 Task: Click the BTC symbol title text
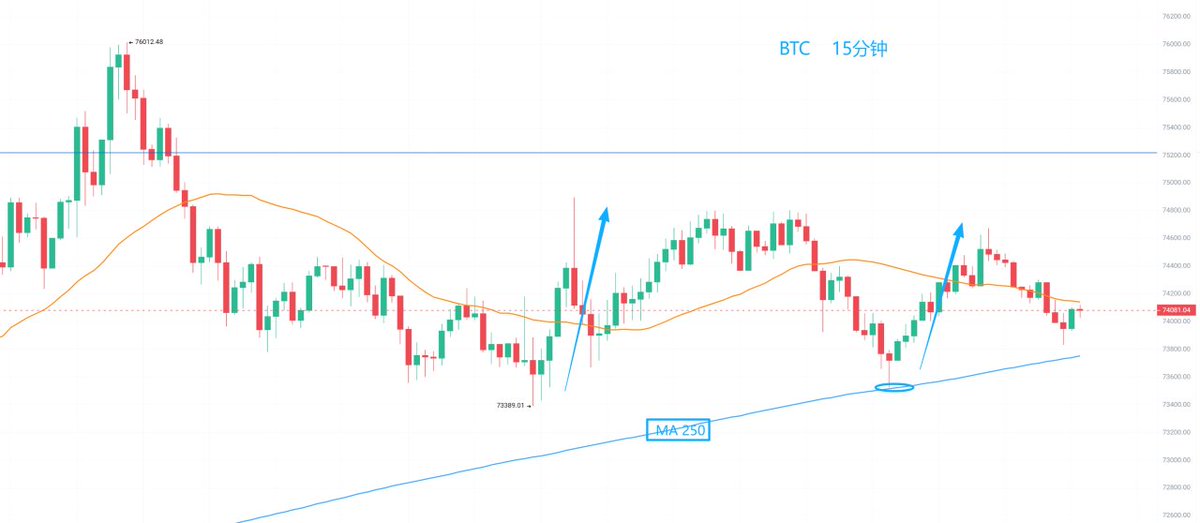point(794,49)
